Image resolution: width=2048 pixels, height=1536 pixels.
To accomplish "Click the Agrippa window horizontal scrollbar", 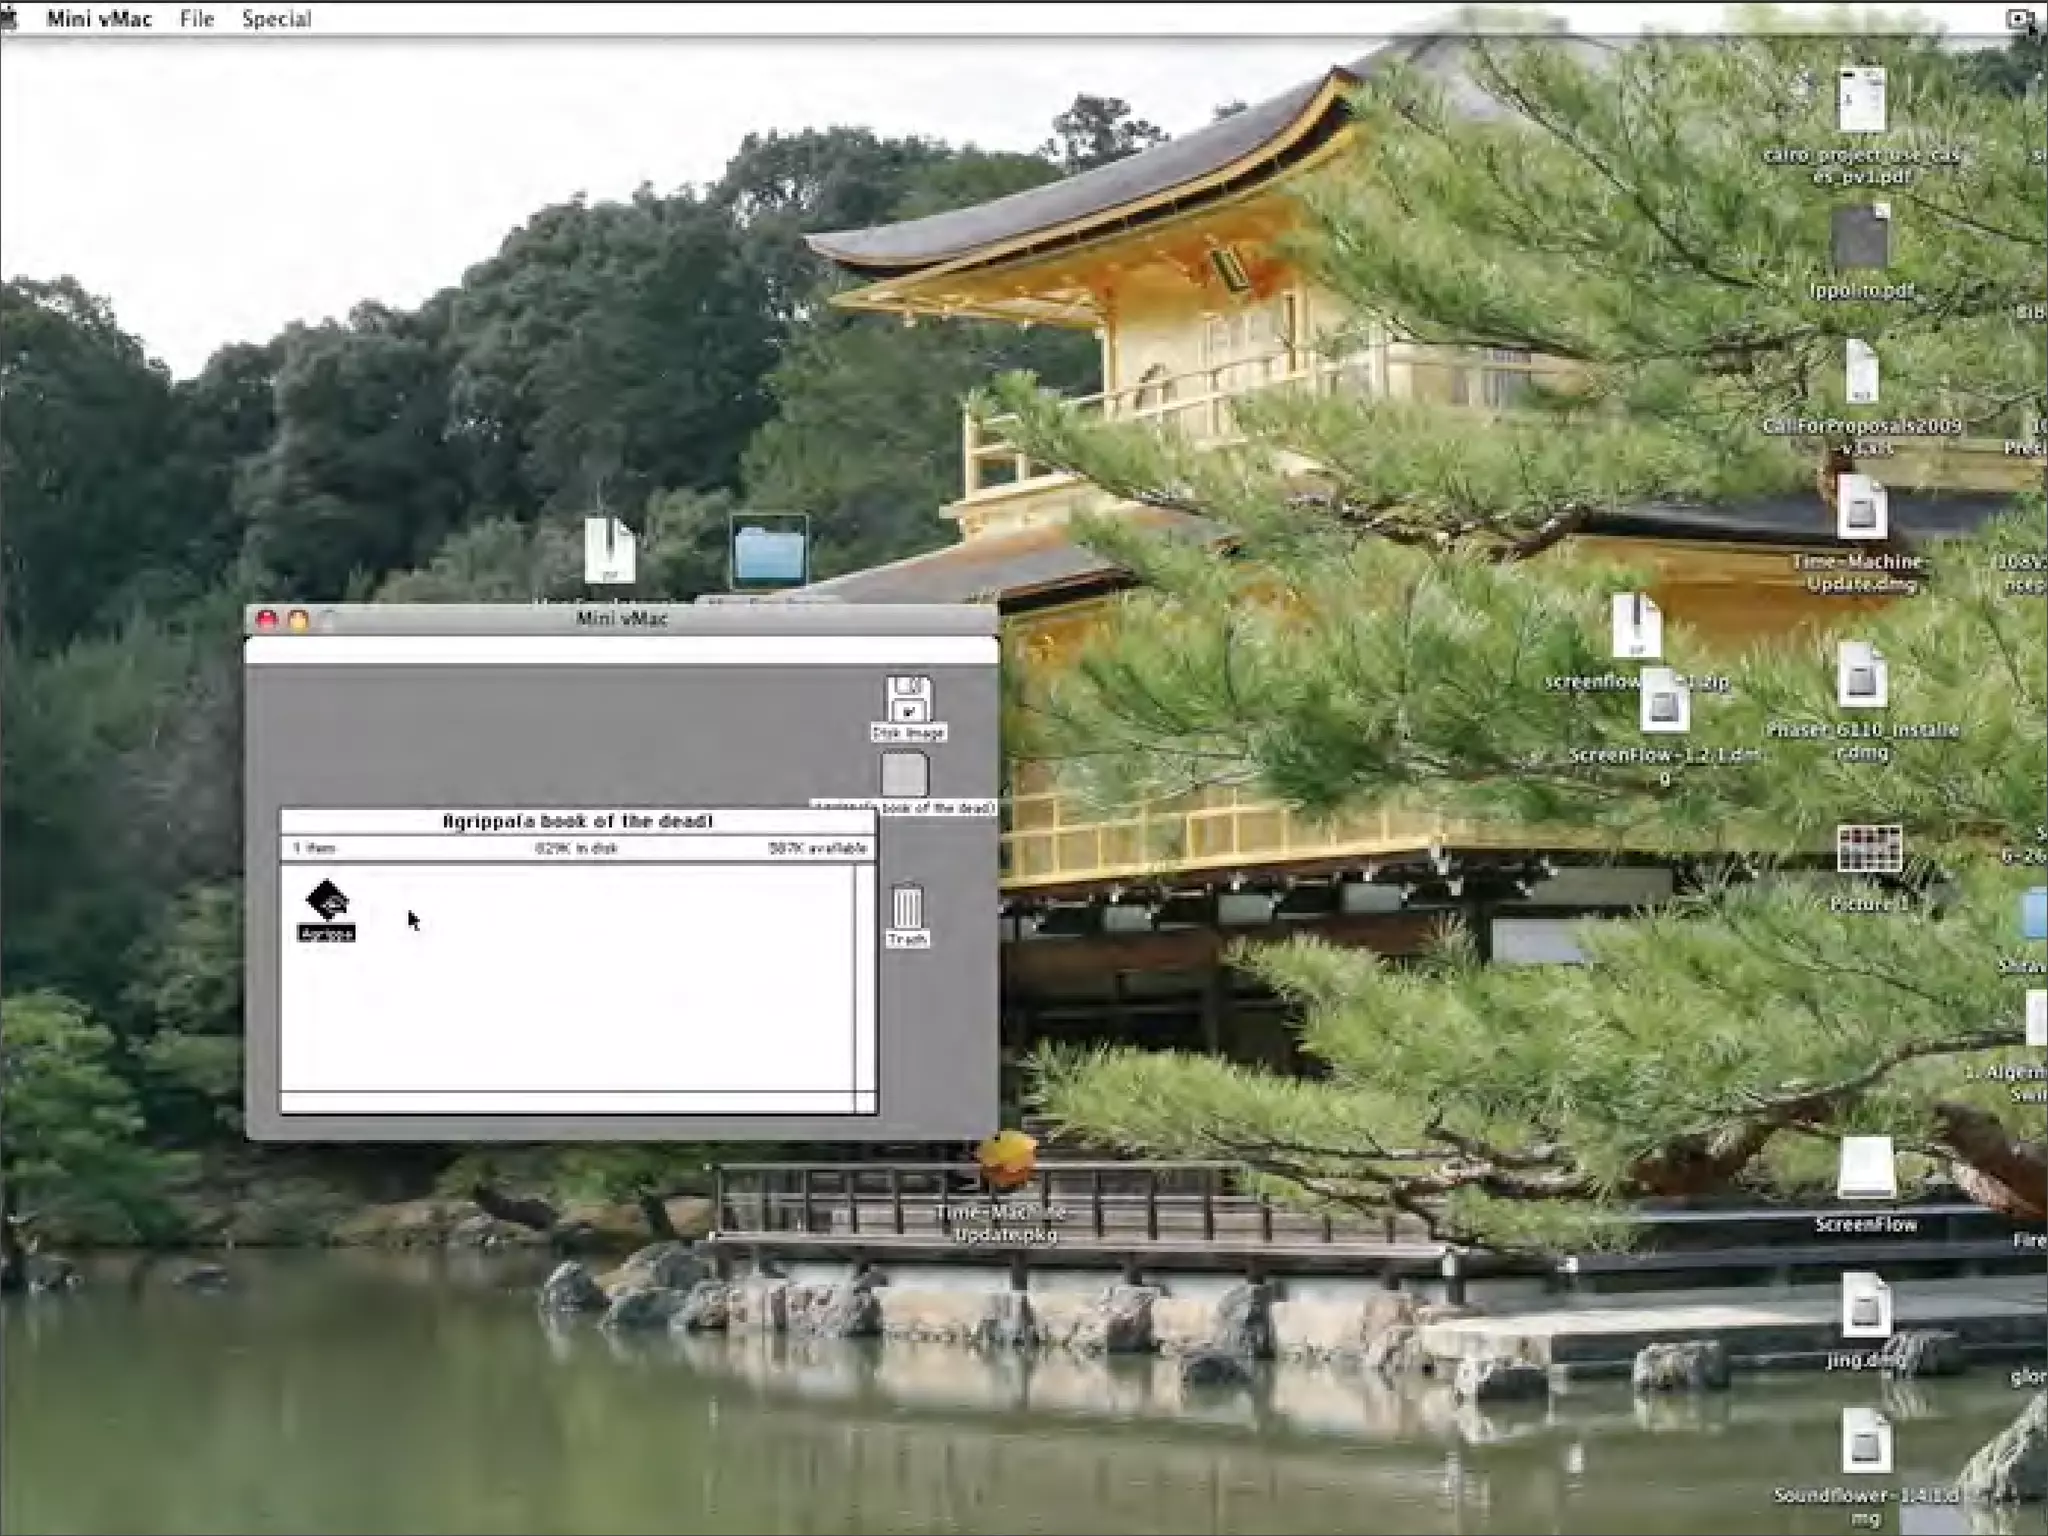I will click(x=566, y=1102).
